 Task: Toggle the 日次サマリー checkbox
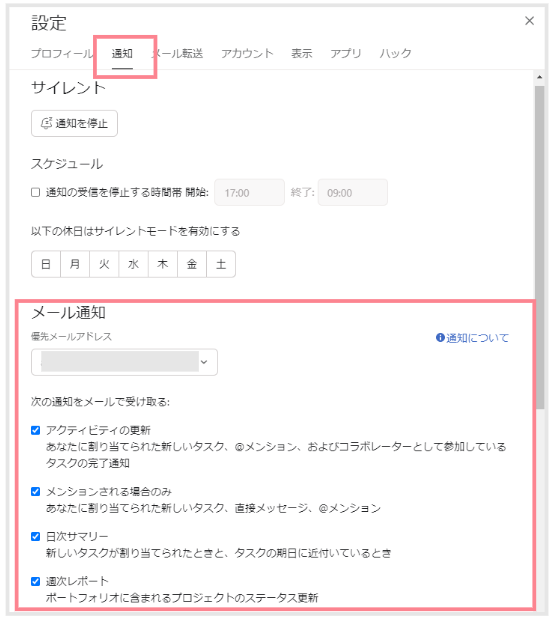point(36,536)
